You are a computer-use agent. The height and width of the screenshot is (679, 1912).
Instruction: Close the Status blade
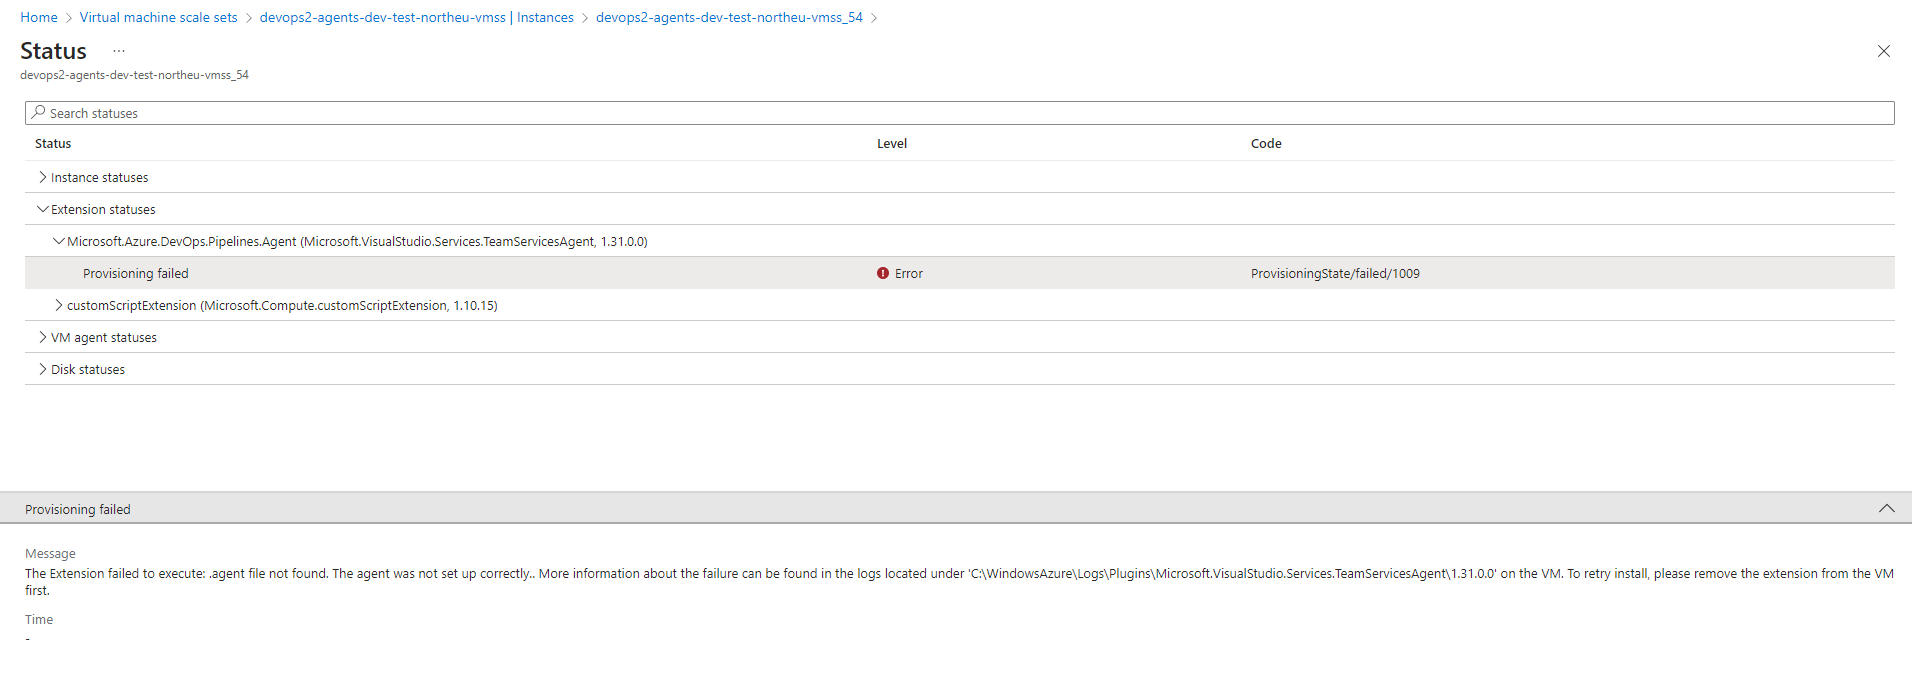click(1883, 51)
